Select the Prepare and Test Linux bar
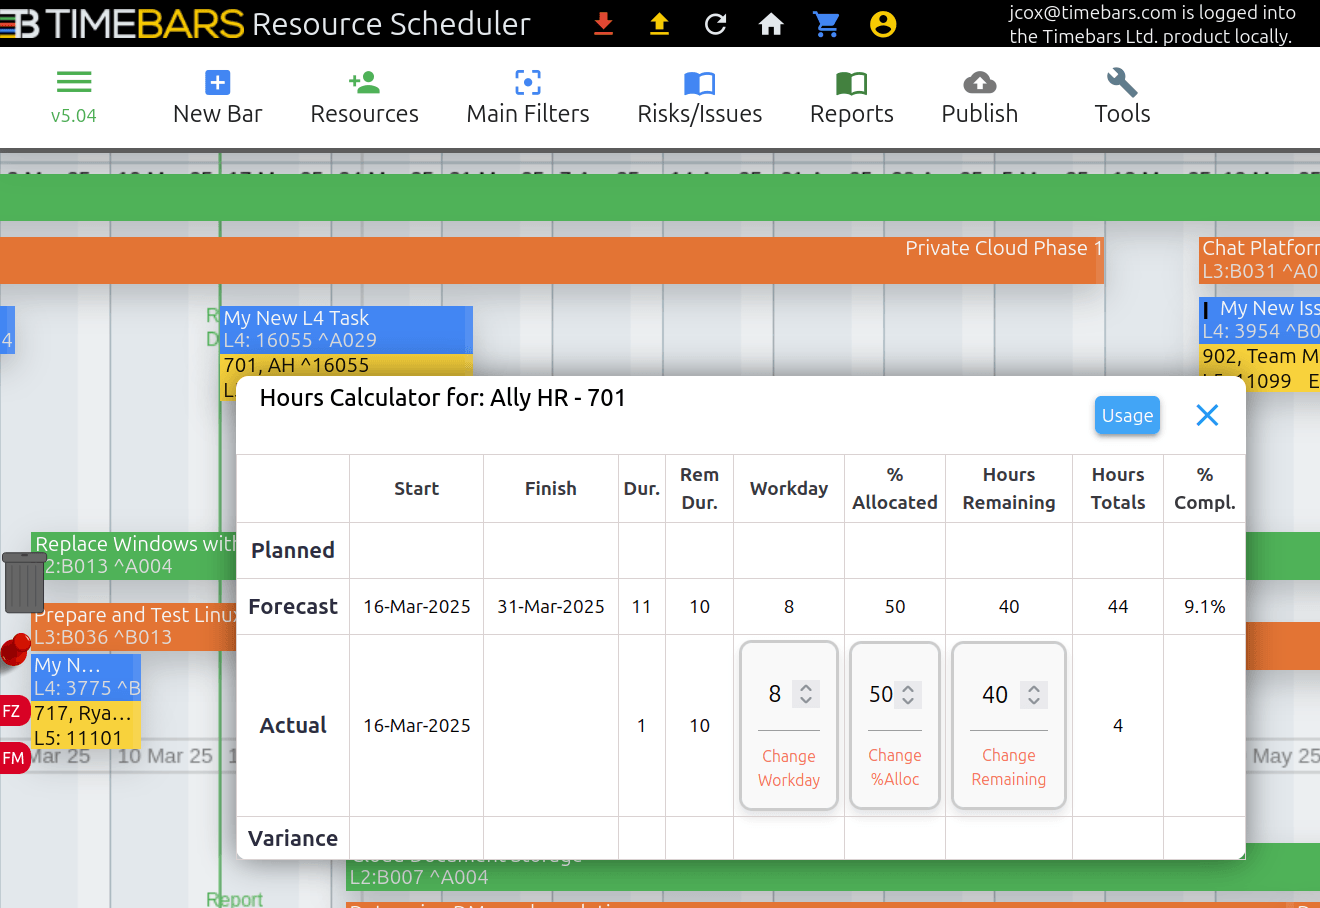This screenshot has height=908, width=1320. (134, 626)
